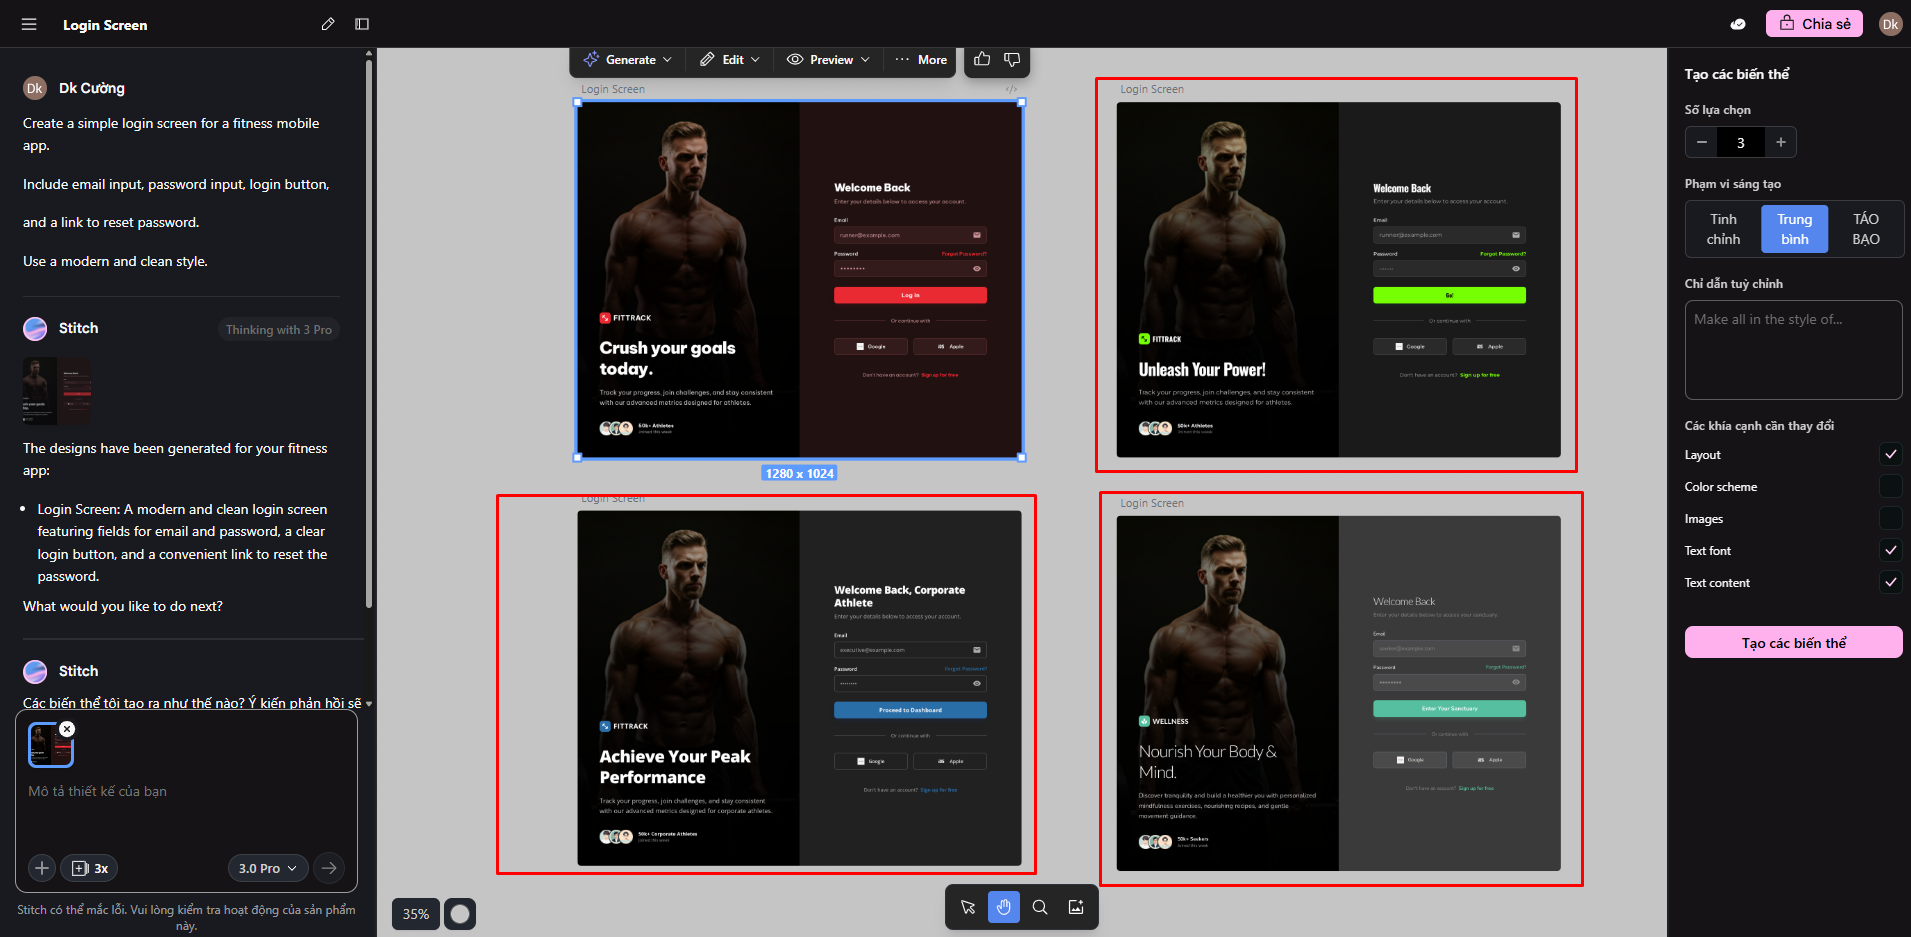Increase the variant count with plus
The height and width of the screenshot is (937, 1911).
pos(1780,142)
